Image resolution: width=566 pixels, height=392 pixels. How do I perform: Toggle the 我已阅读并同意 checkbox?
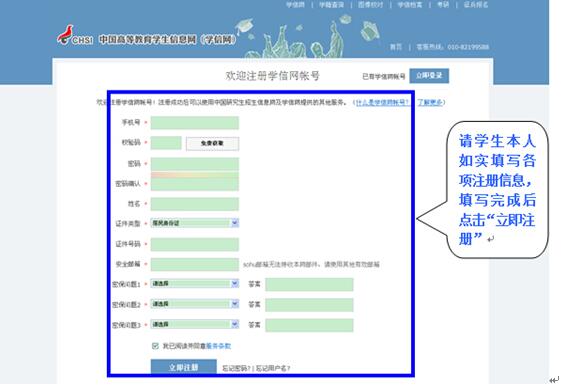[155, 346]
